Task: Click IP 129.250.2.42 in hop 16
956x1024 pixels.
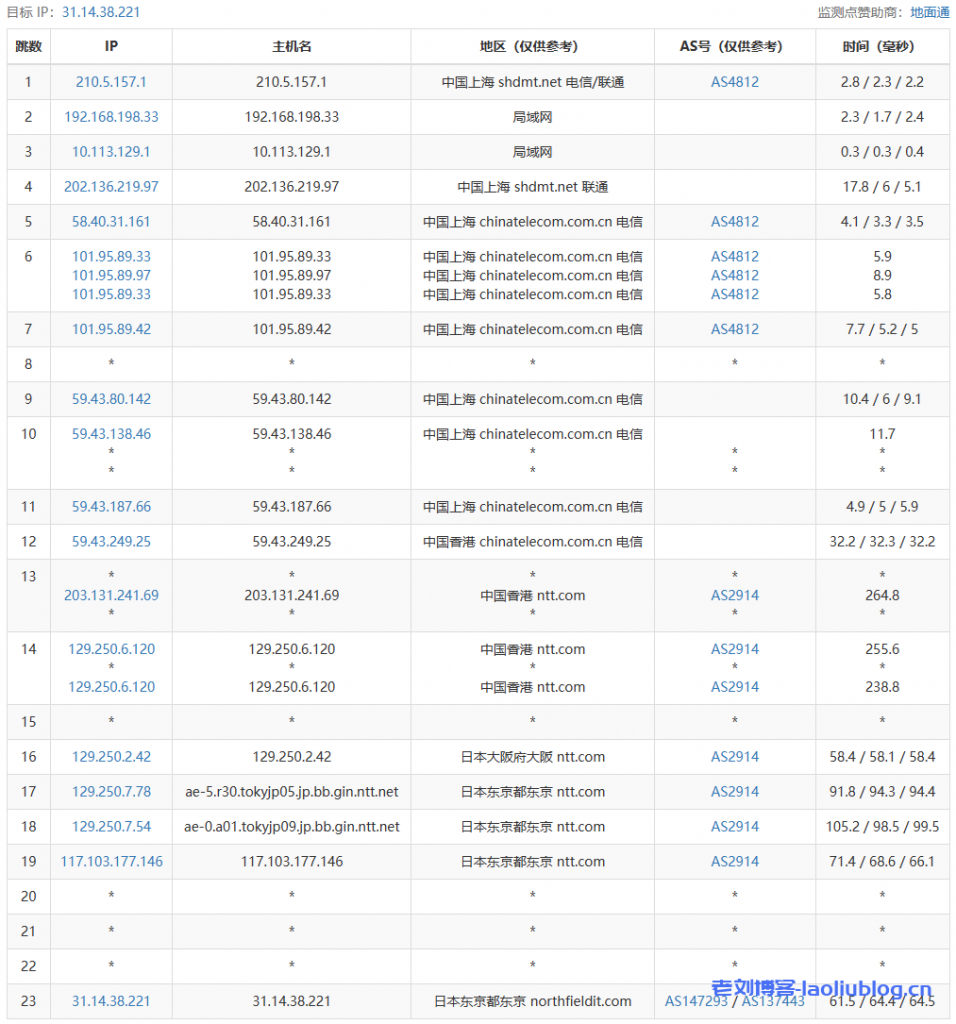Action: click(111, 757)
